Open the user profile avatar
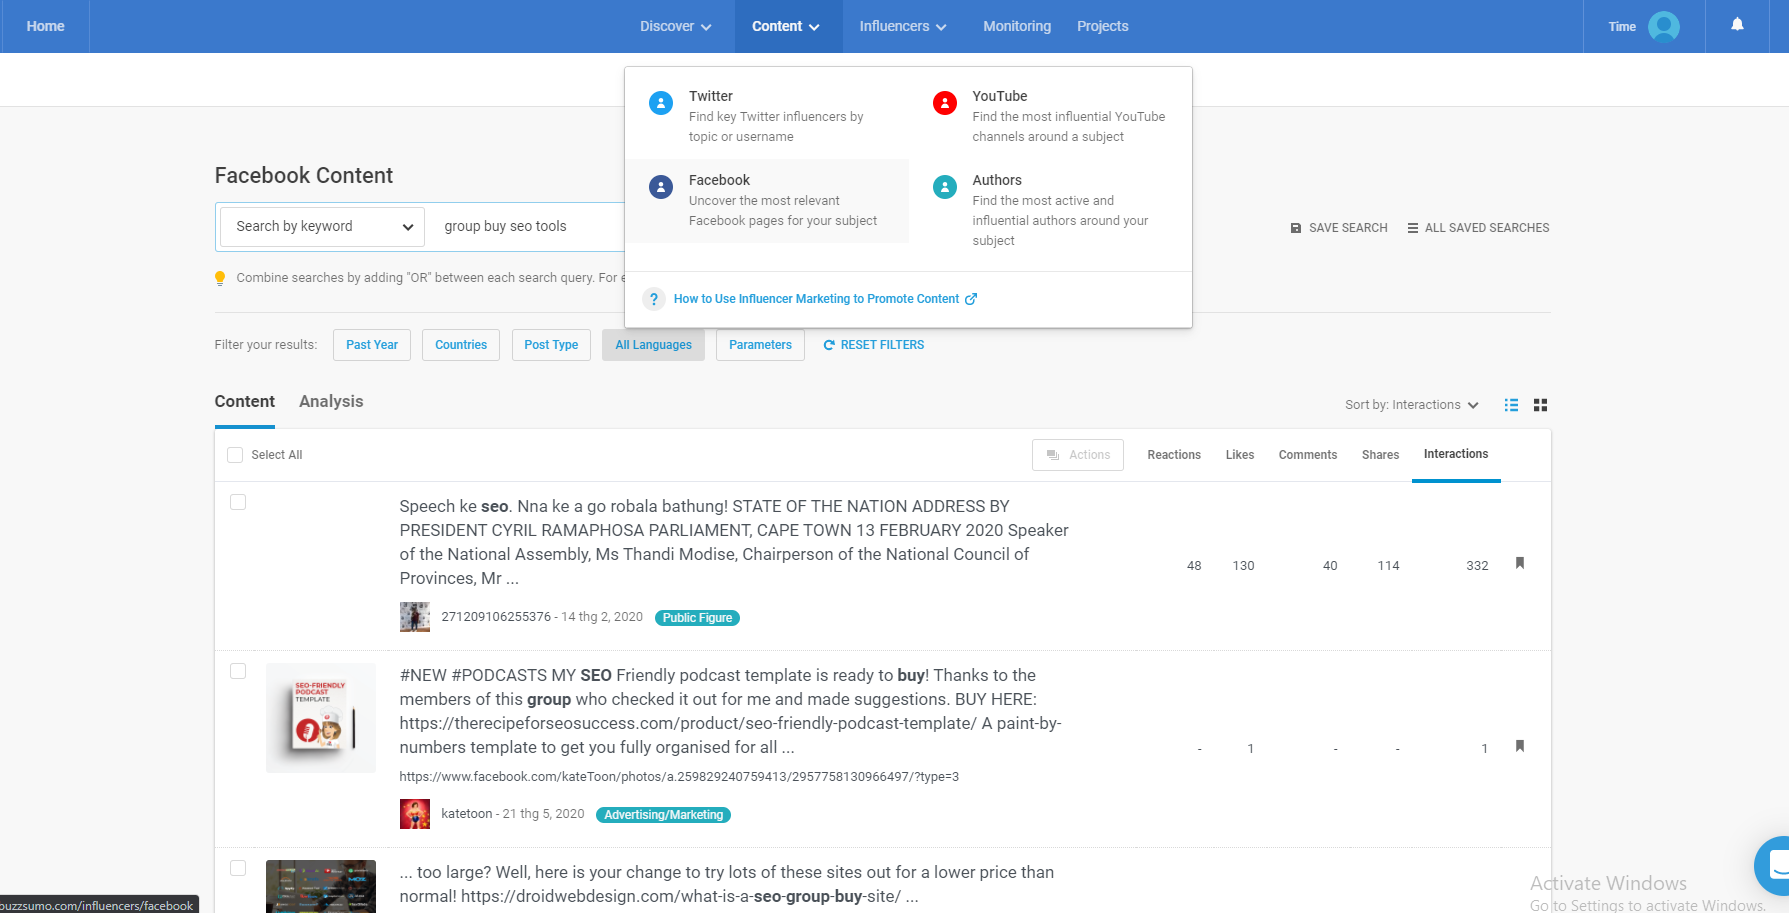Viewport: 1789px width, 913px height. click(x=1664, y=26)
